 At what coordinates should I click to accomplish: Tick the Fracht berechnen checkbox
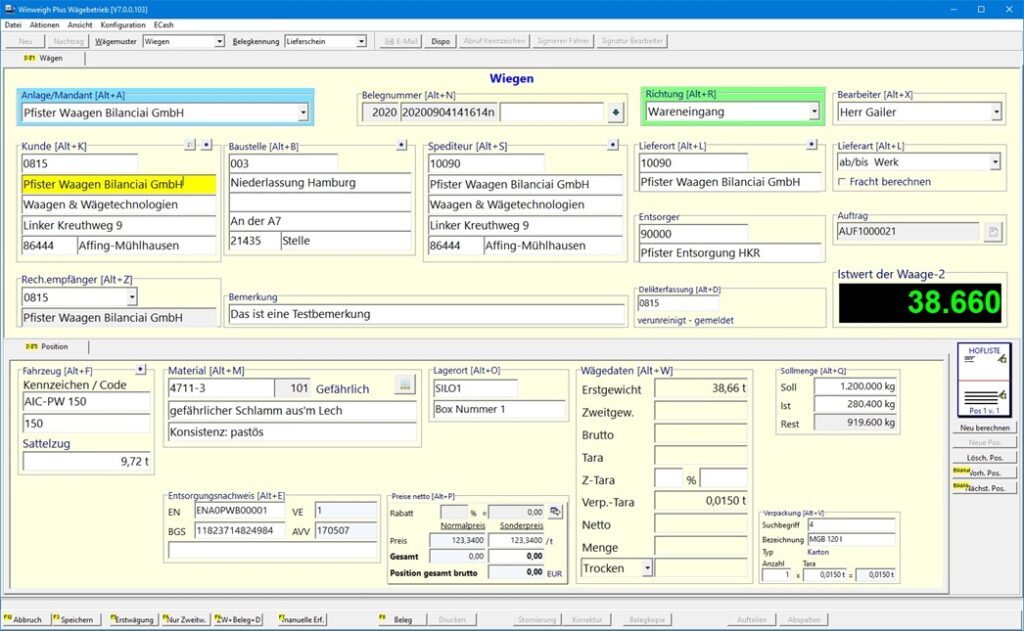point(842,182)
